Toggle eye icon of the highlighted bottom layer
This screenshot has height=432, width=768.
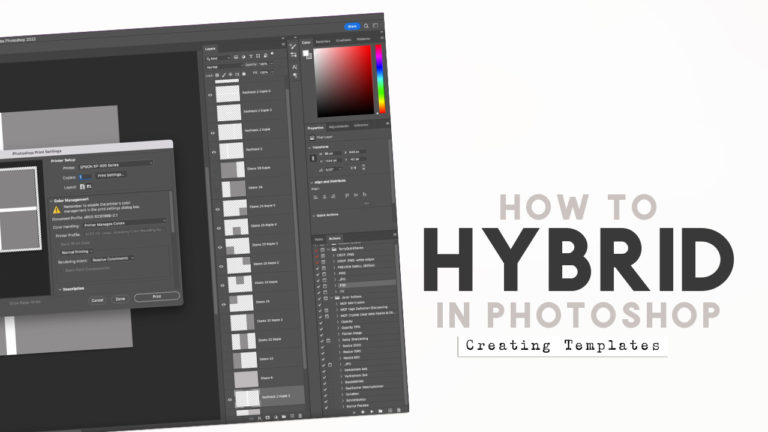pyautogui.click(x=230, y=400)
